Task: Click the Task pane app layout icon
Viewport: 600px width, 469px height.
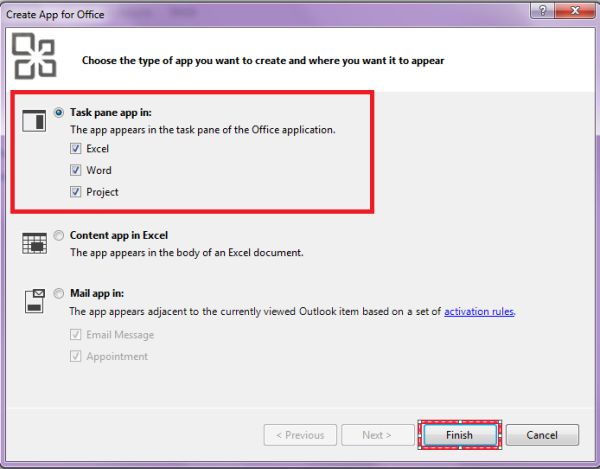Action: (x=34, y=121)
